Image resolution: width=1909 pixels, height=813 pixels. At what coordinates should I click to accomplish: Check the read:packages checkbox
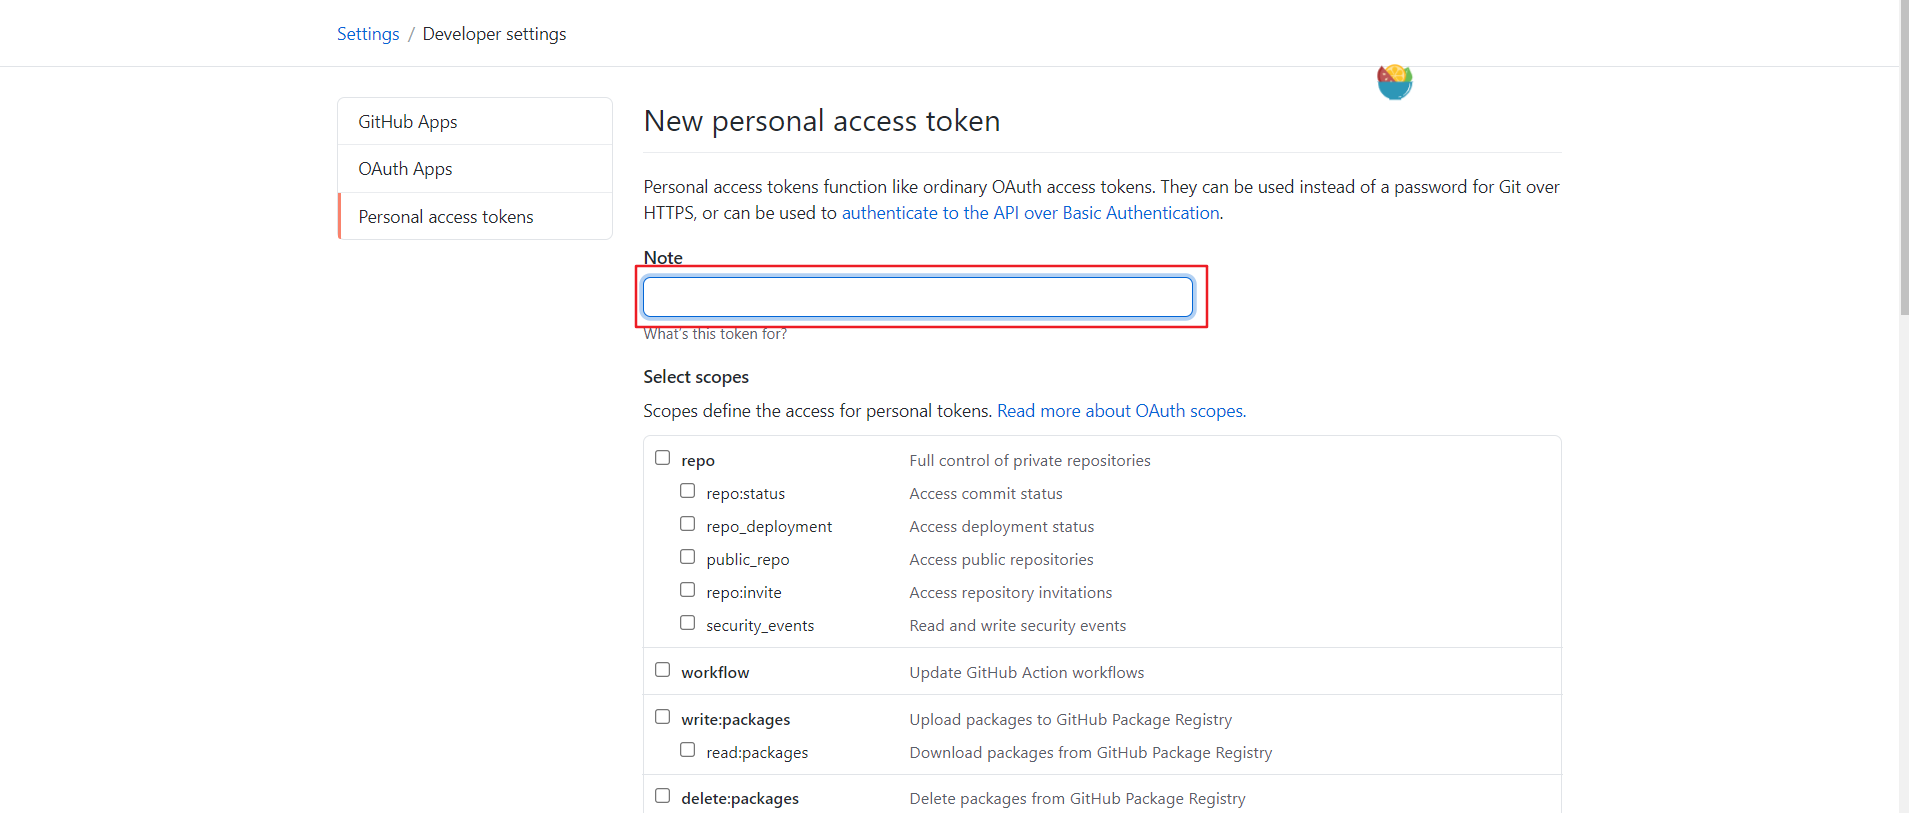pos(687,750)
